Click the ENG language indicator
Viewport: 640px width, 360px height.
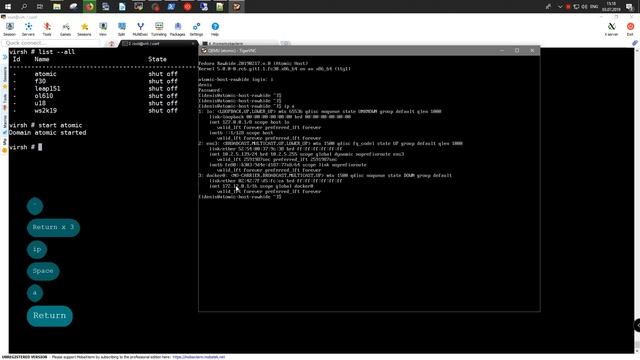tap(594, 7)
